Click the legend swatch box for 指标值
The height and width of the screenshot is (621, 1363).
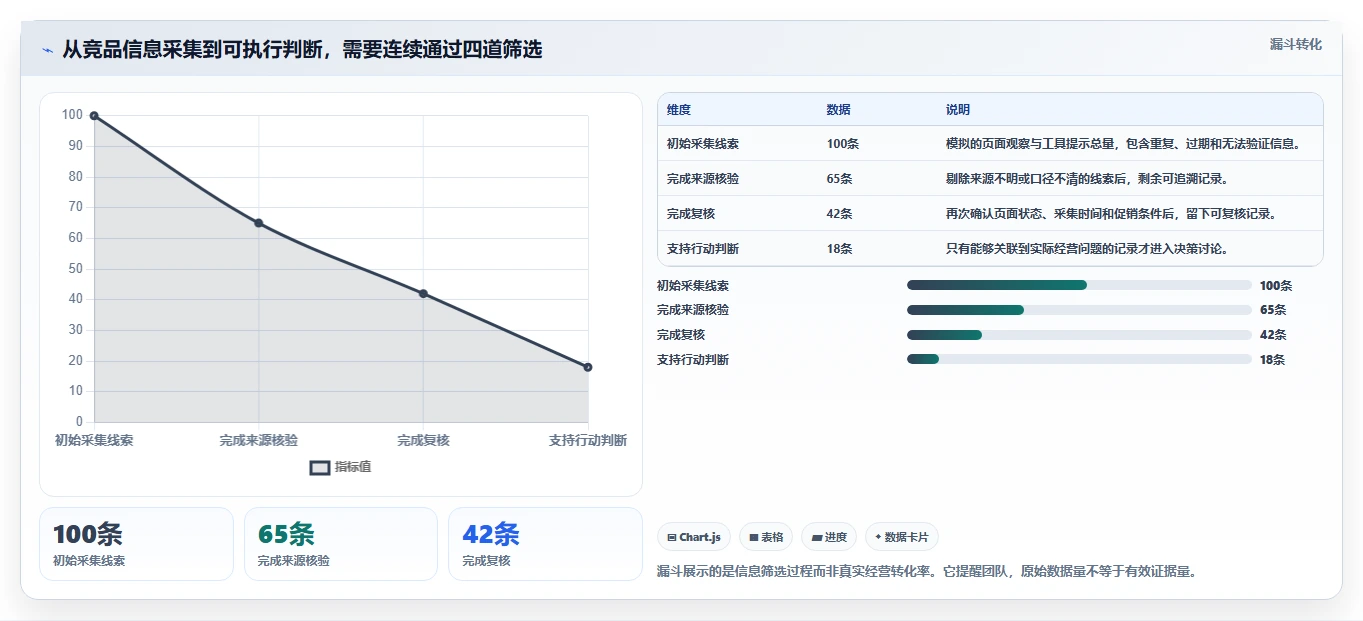(x=320, y=467)
